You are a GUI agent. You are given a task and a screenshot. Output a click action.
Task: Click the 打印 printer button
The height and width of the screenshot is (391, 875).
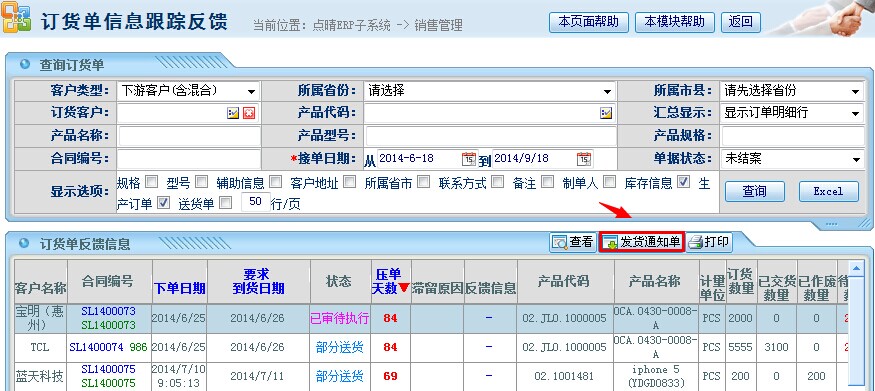(x=709, y=242)
